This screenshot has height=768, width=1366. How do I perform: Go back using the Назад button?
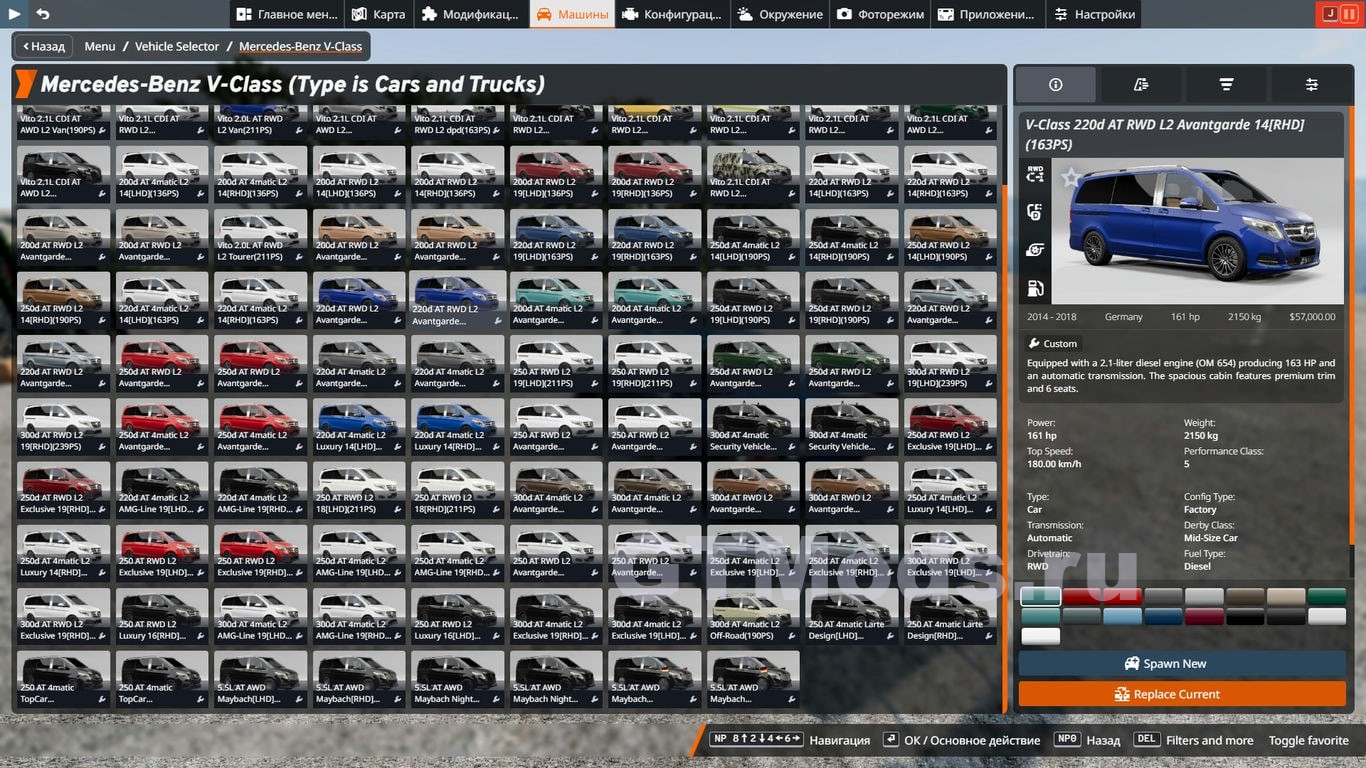click(x=41, y=46)
